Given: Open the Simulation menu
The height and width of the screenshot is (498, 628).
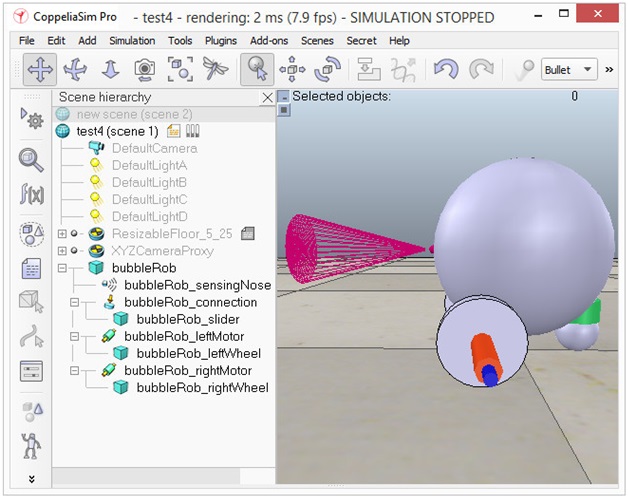Looking at the screenshot, I should click(132, 40).
